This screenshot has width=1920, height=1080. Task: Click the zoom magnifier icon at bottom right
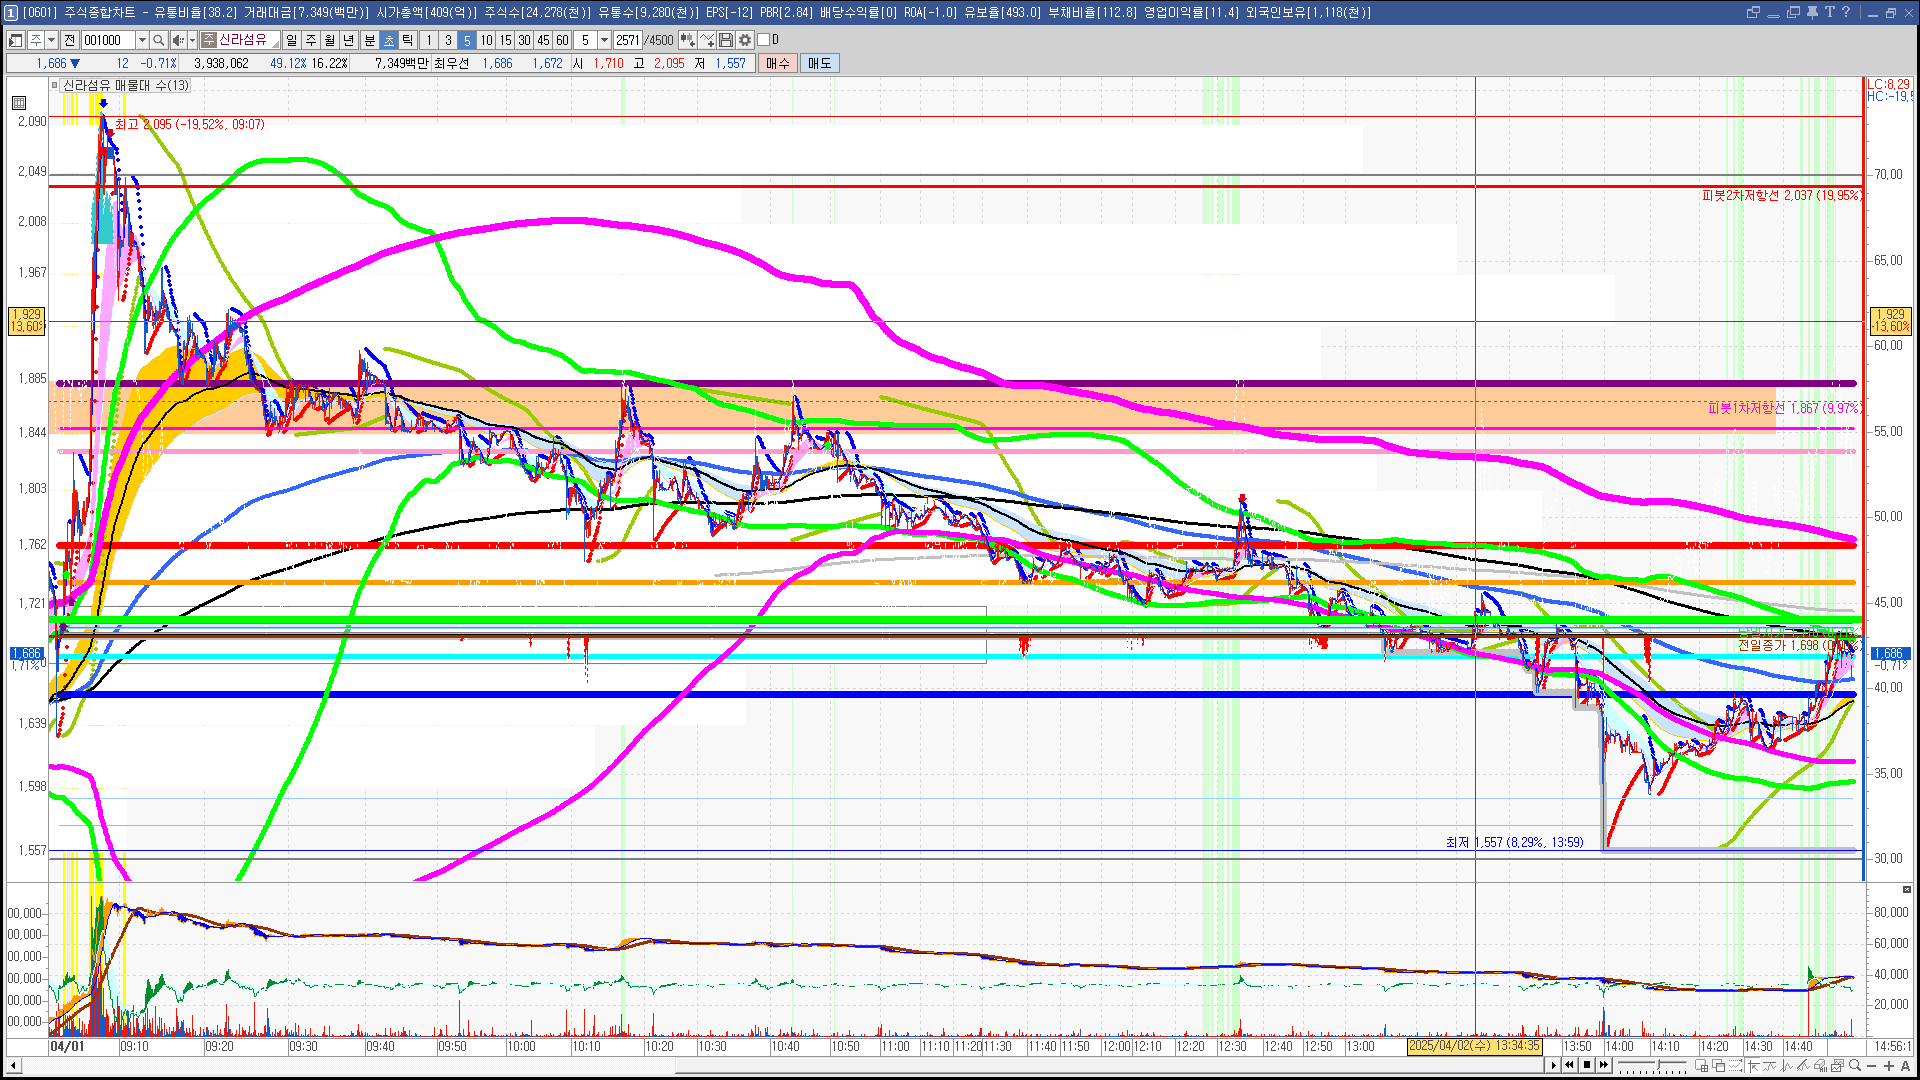(1855, 1066)
